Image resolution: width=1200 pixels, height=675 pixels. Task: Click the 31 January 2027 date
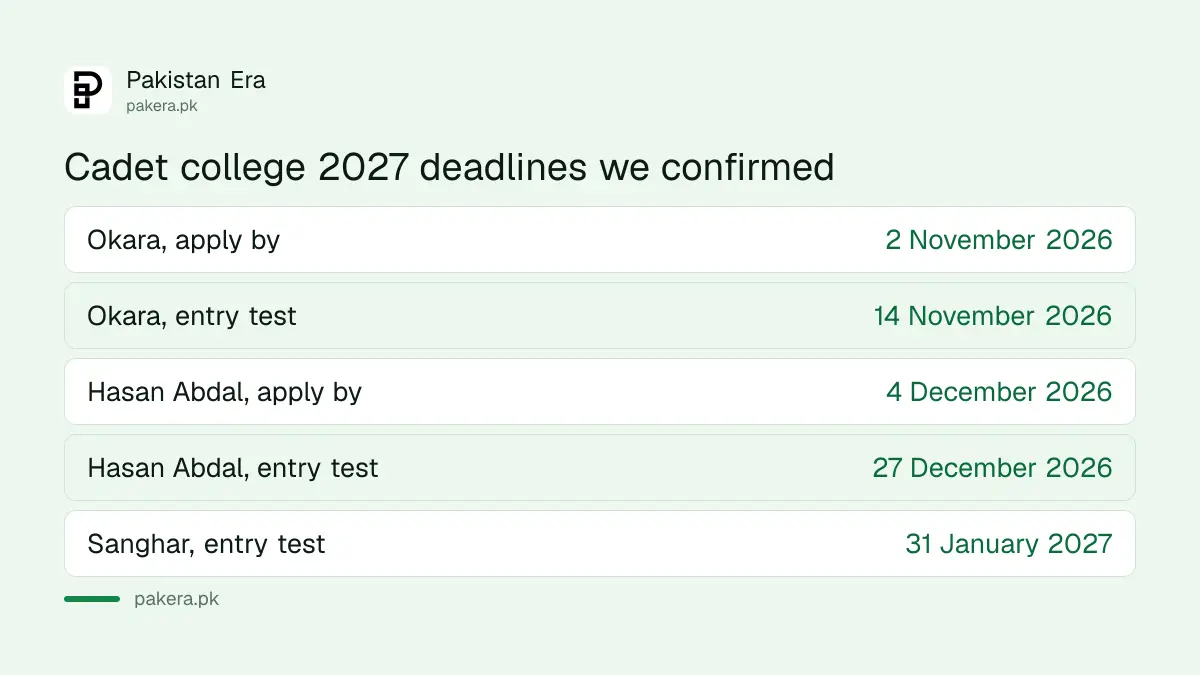pyautogui.click(x=1009, y=544)
